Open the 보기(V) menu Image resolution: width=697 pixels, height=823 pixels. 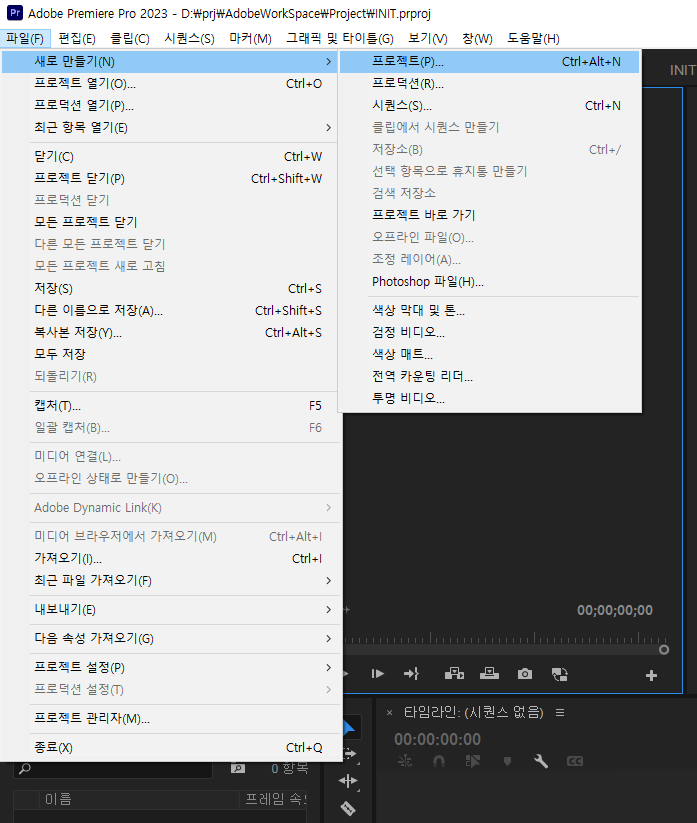(428, 39)
